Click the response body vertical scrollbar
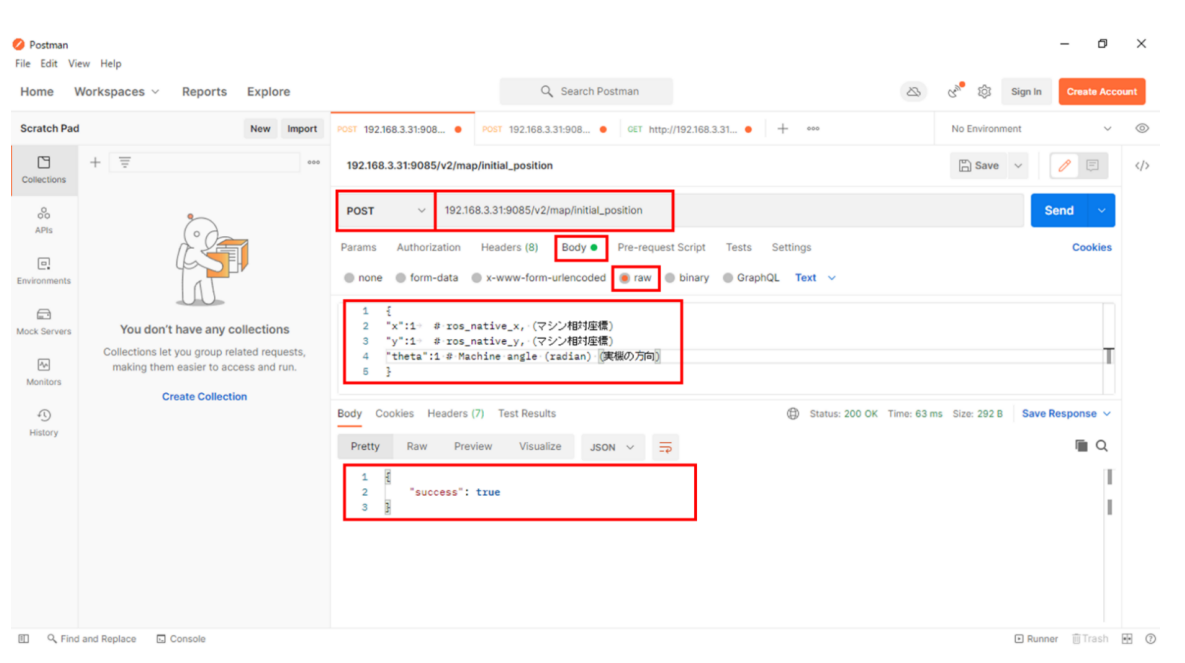This screenshot has height=663, width=1185. coord(1110,492)
